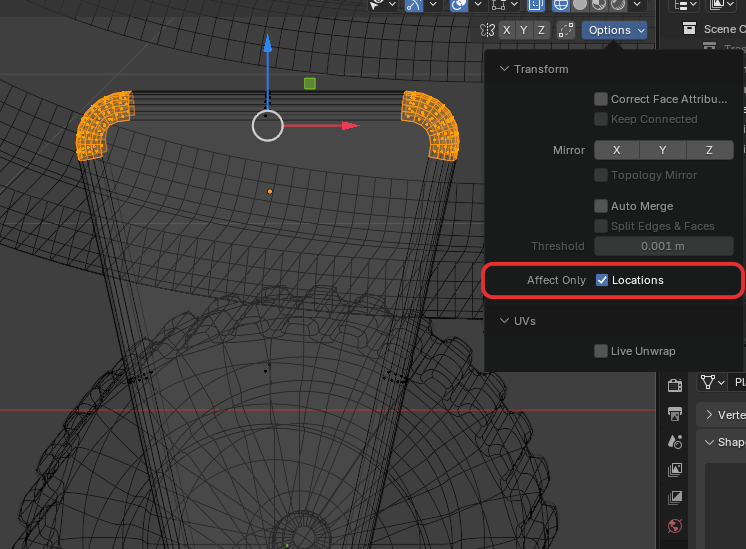Viewport: 746px width, 549px height.
Task: Toggle header Z mirror button next to butterfly
Action: point(541,30)
